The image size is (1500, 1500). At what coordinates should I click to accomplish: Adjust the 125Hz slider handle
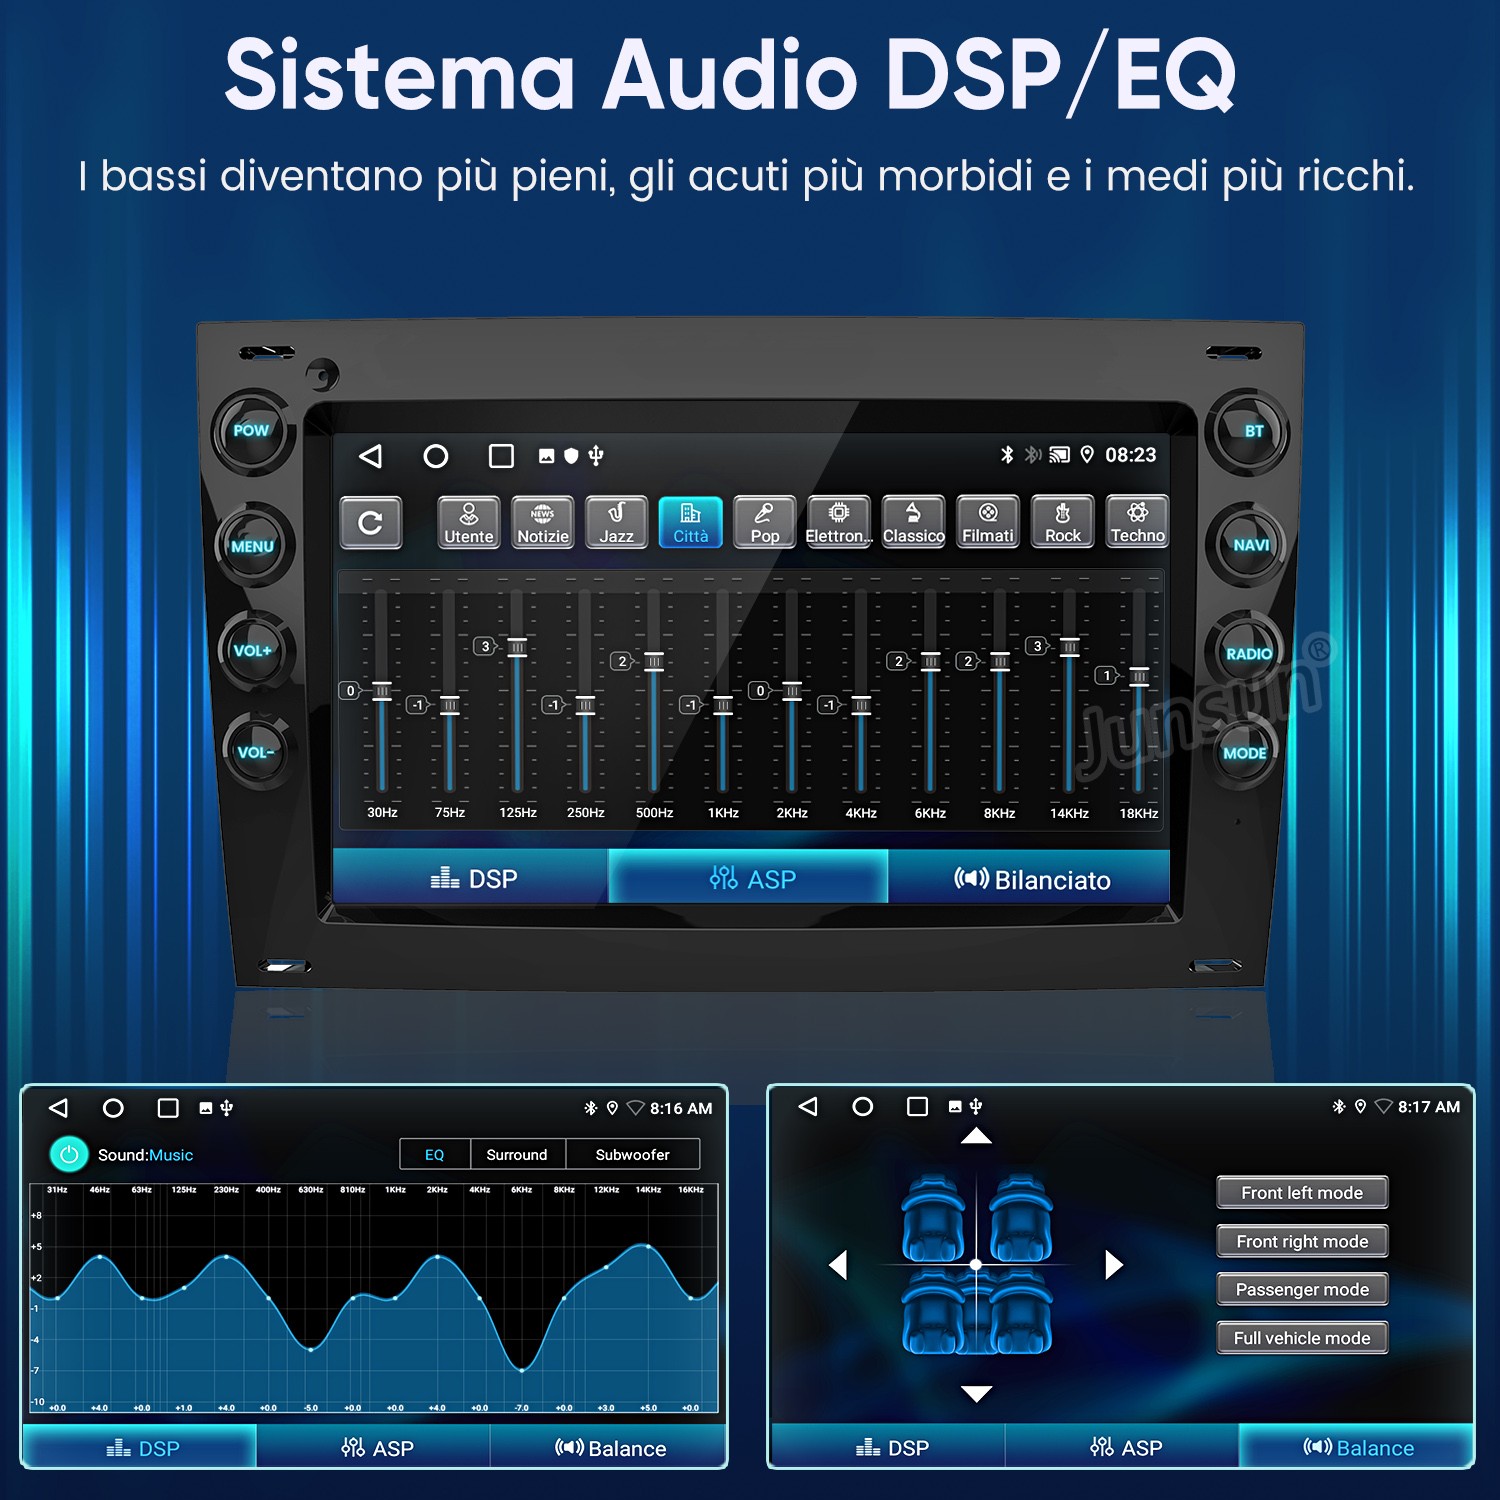tap(517, 647)
